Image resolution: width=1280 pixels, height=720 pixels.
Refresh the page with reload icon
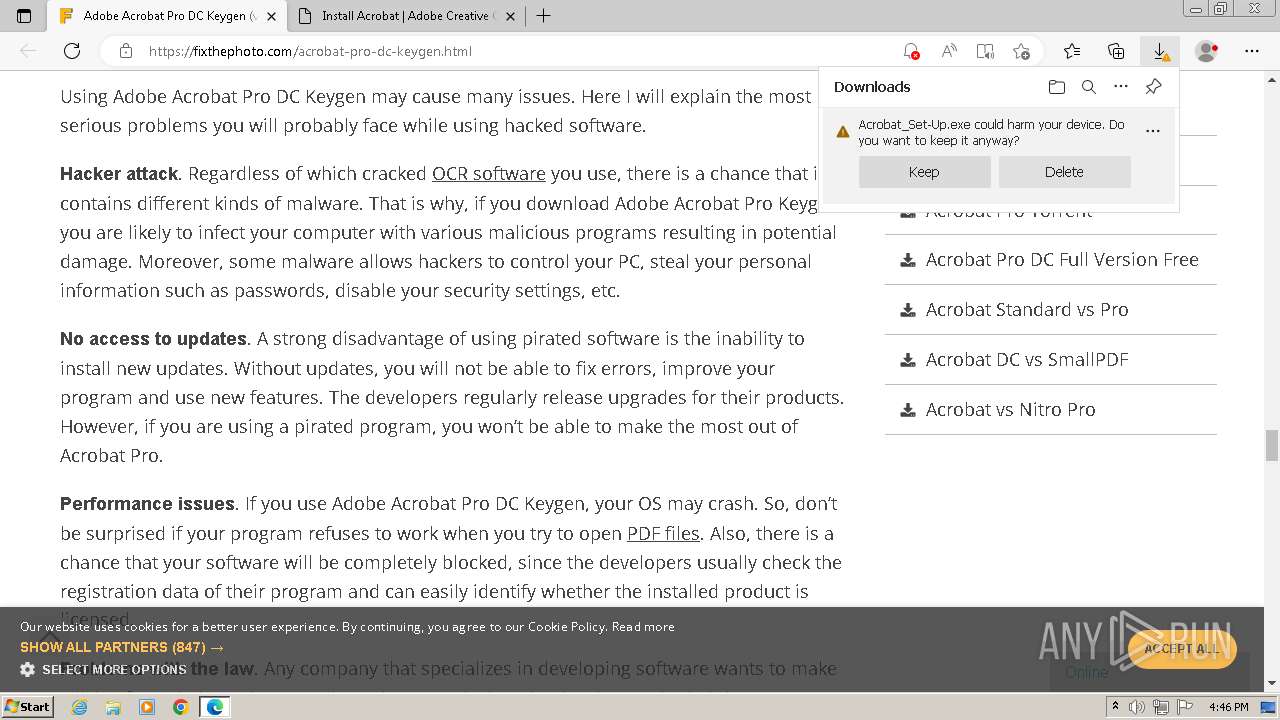click(x=72, y=51)
